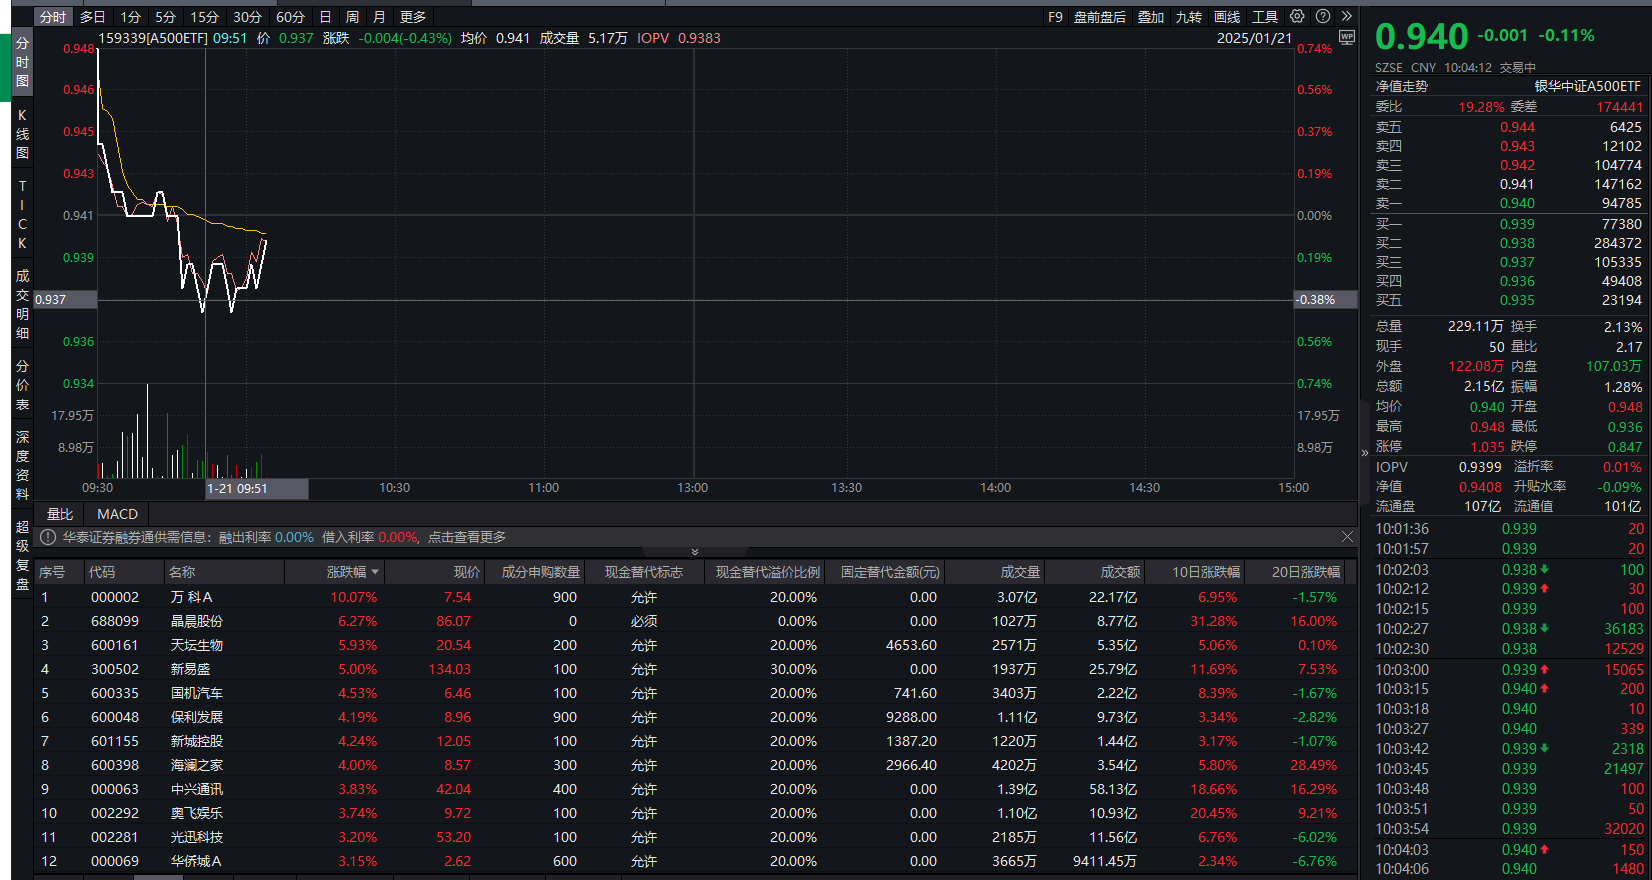Toggle the 叠加 overlay option
This screenshot has height=880, width=1652.
pyautogui.click(x=1150, y=17)
